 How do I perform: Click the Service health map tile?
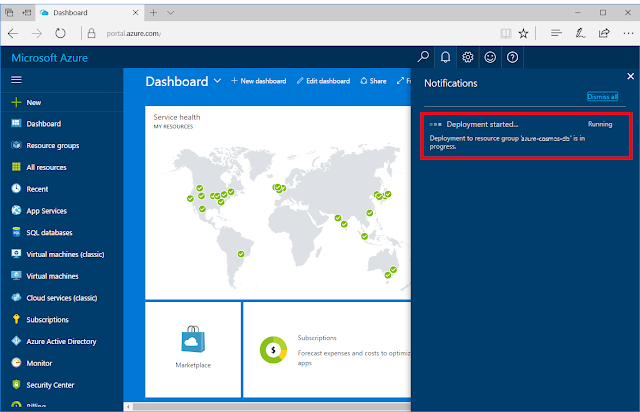click(x=278, y=203)
